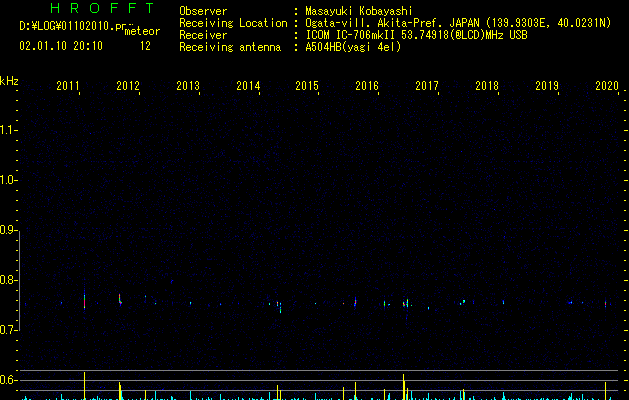Click the meteor count value 12
Viewport: 629px width, 400px height.
pos(145,46)
